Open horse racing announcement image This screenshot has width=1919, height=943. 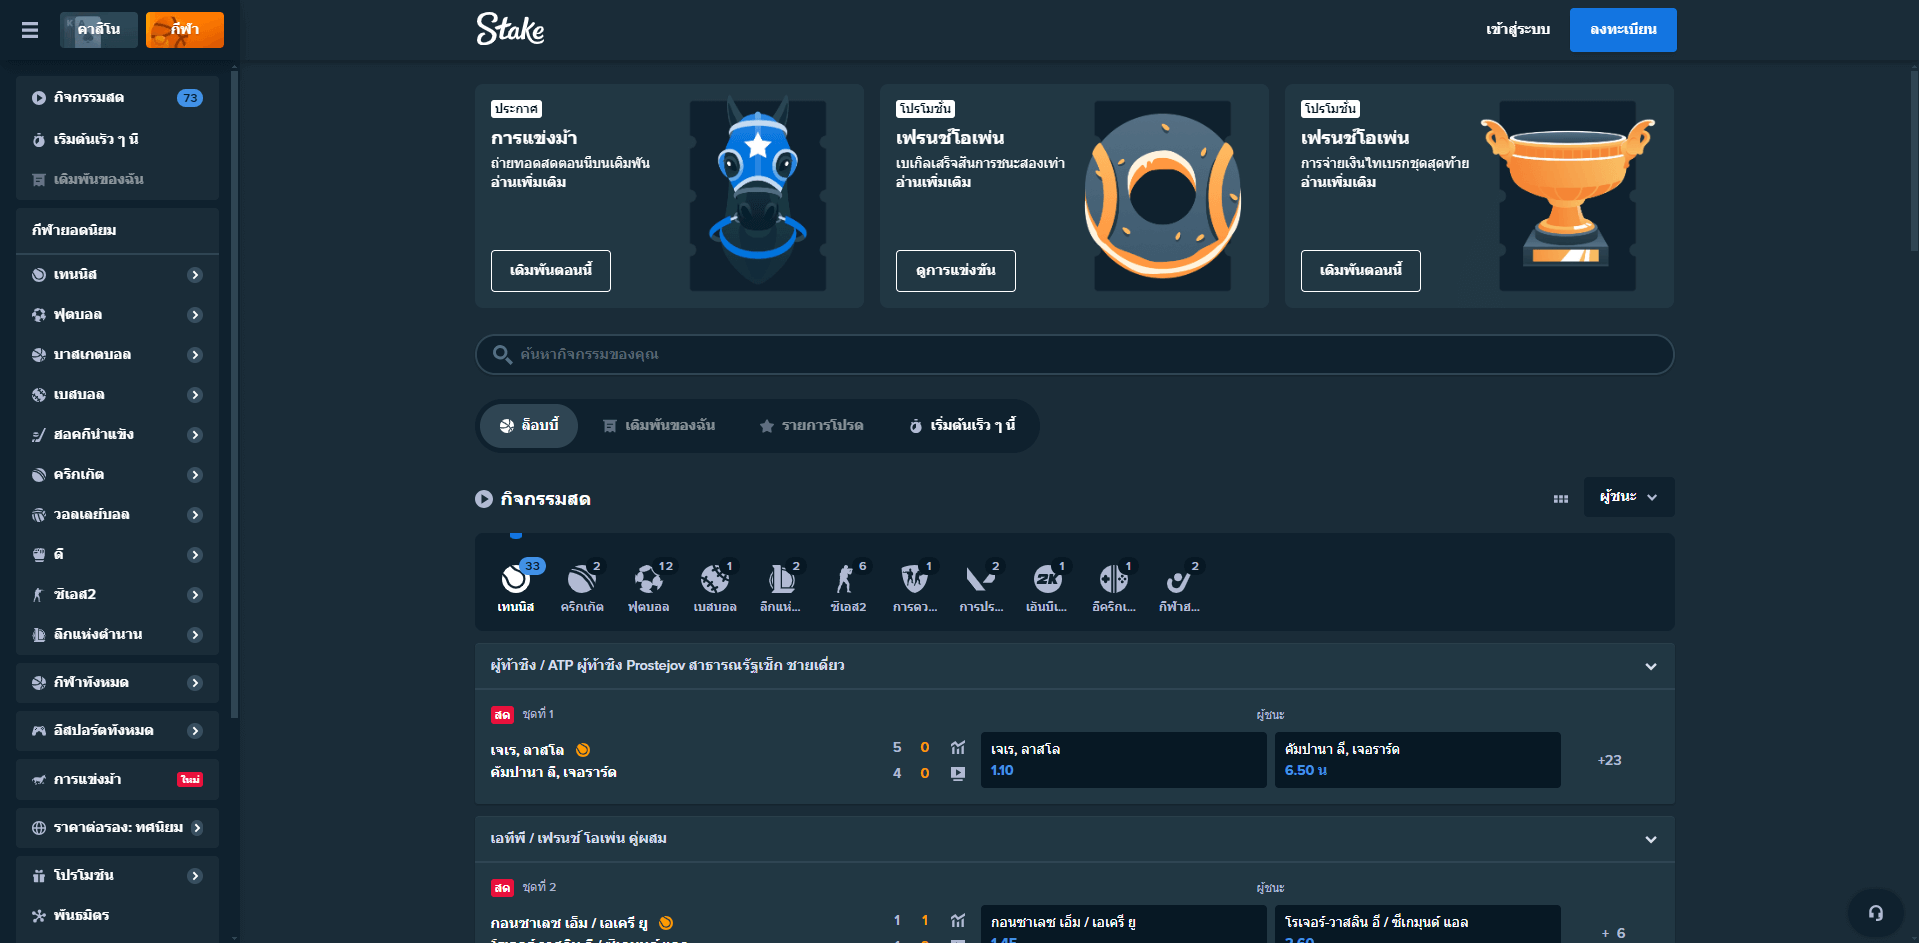point(758,196)
